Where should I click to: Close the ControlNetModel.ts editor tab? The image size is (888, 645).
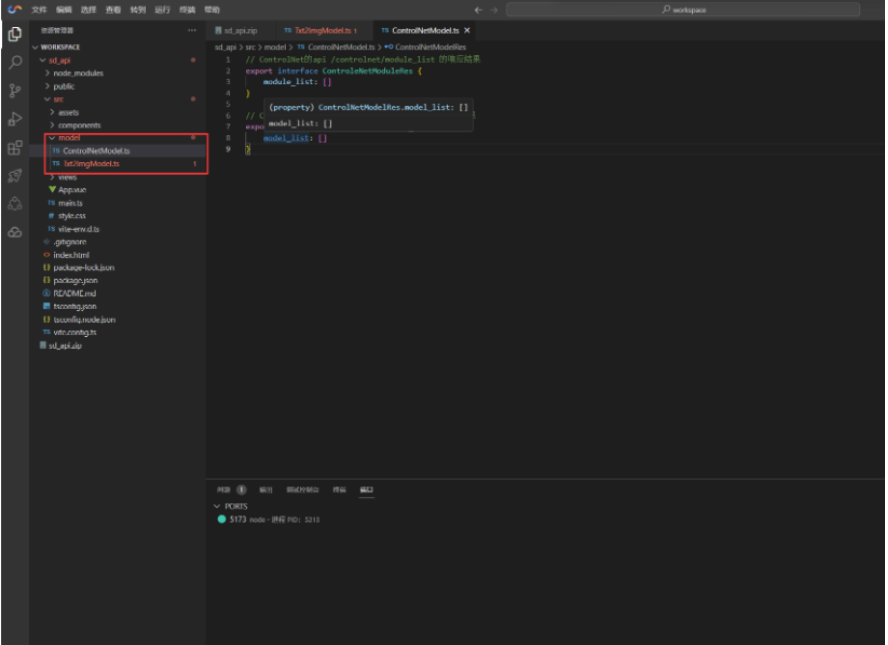click(x=467, y=31)
